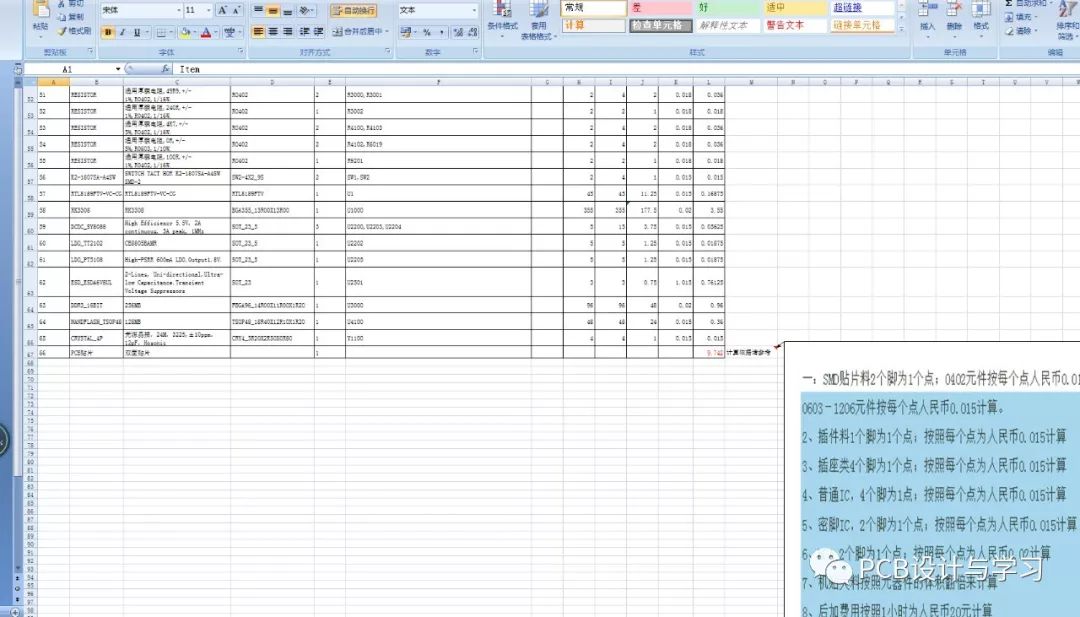Viewport: 1080px width, 617px height.
Task: Click the Name Box showing A1
Action: (x=68, y=70)
